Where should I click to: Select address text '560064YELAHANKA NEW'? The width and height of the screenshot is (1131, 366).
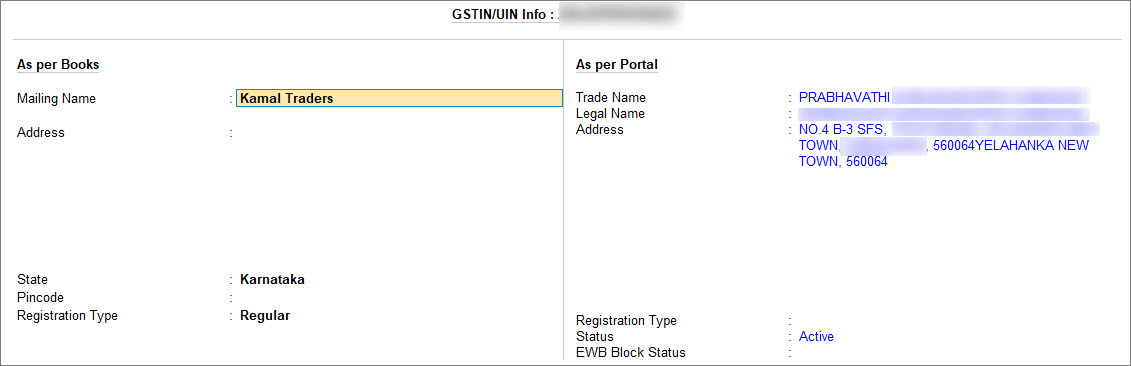coord(1011,146)
